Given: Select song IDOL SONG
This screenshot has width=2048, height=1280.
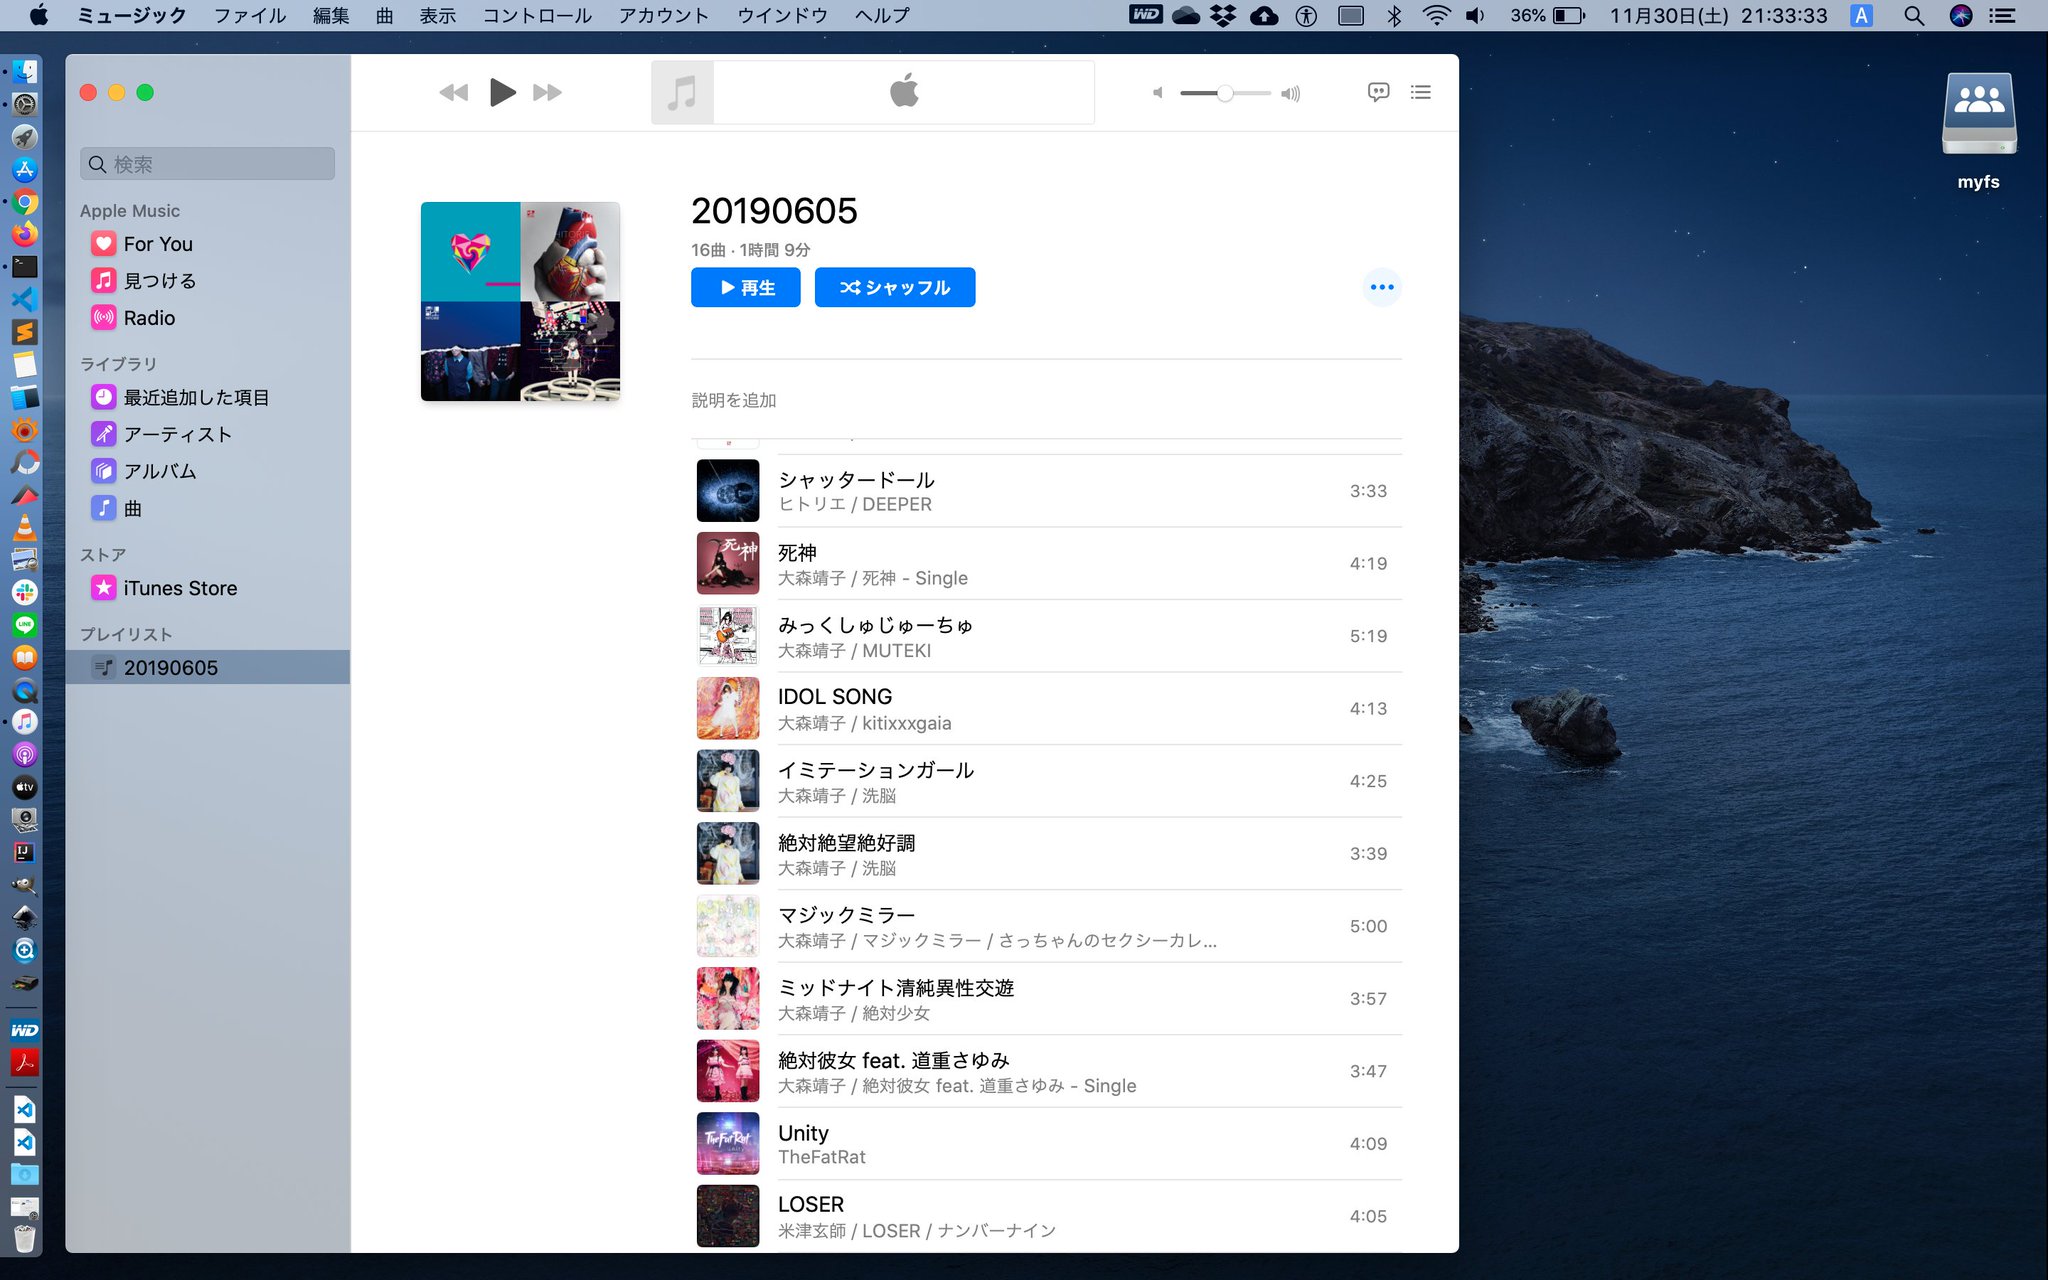Looking at the screenshot, I should pyautogui.click(x=1048, y=708).
